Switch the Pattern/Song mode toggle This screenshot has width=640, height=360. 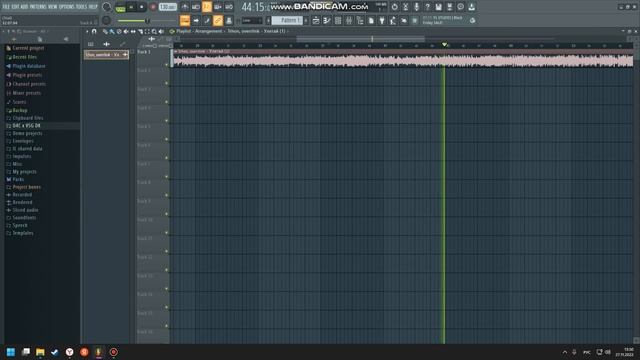120,7
